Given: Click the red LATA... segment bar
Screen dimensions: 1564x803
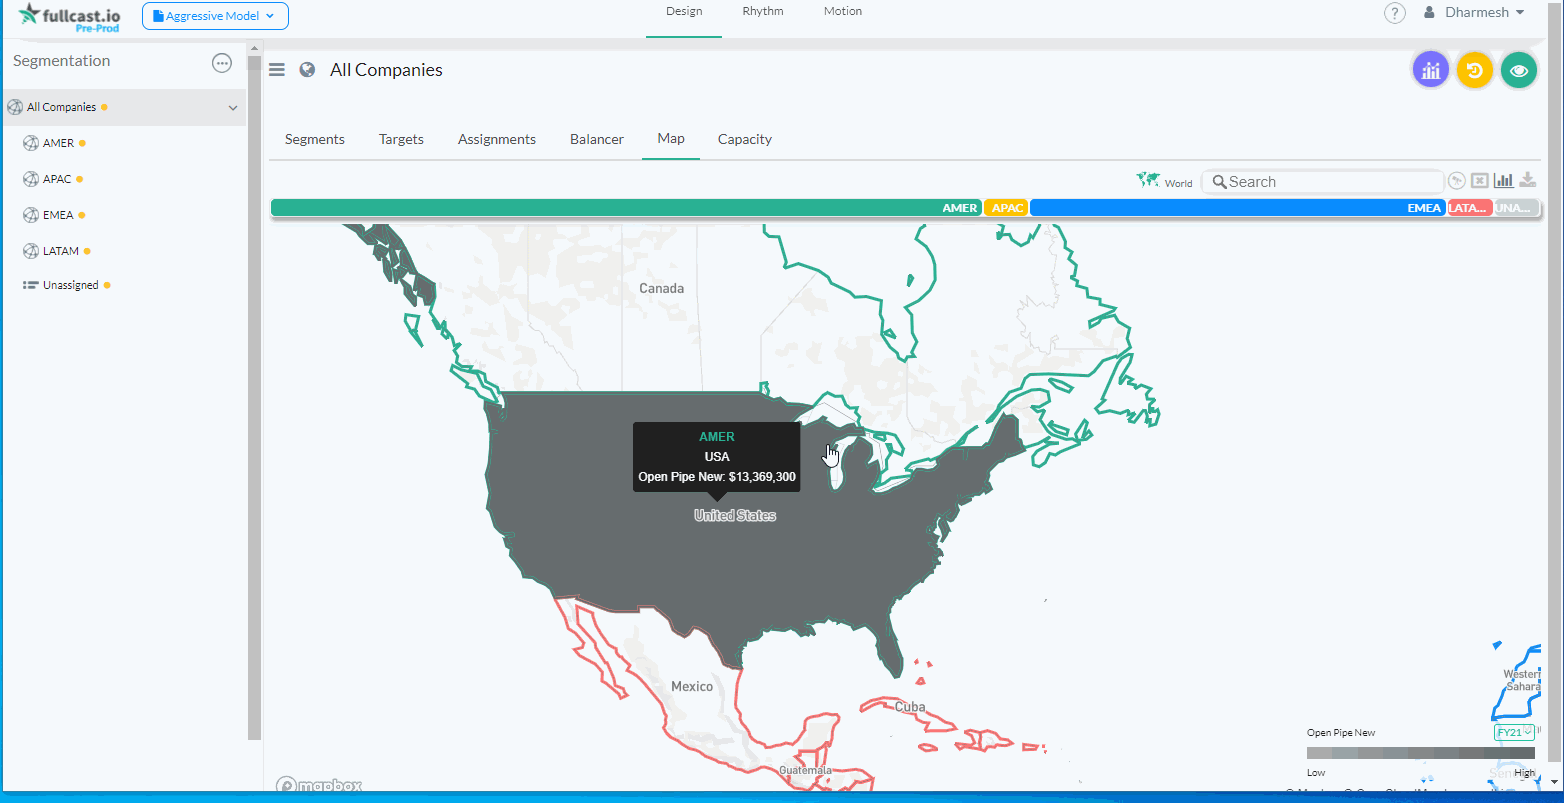Looking at the screenshot, I should (x=1470, y=208).
